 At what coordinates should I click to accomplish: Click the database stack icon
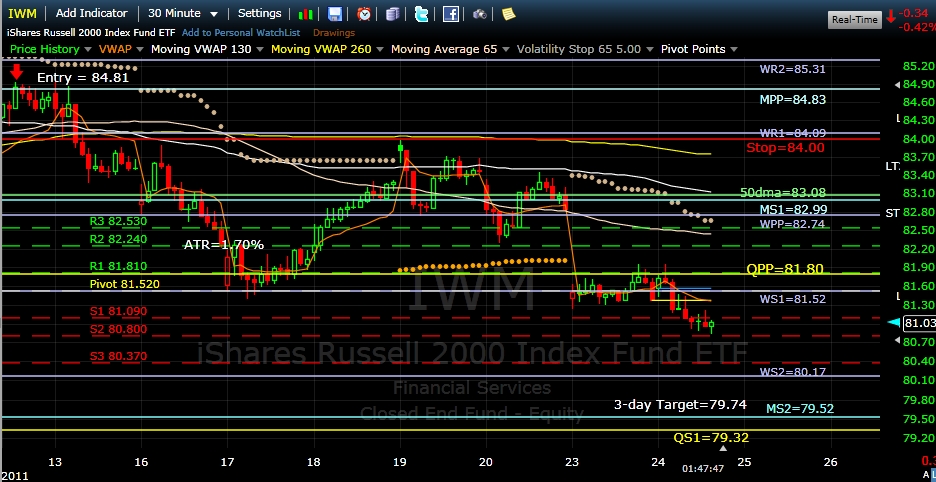pyautogui.click(x=393, y=14)
